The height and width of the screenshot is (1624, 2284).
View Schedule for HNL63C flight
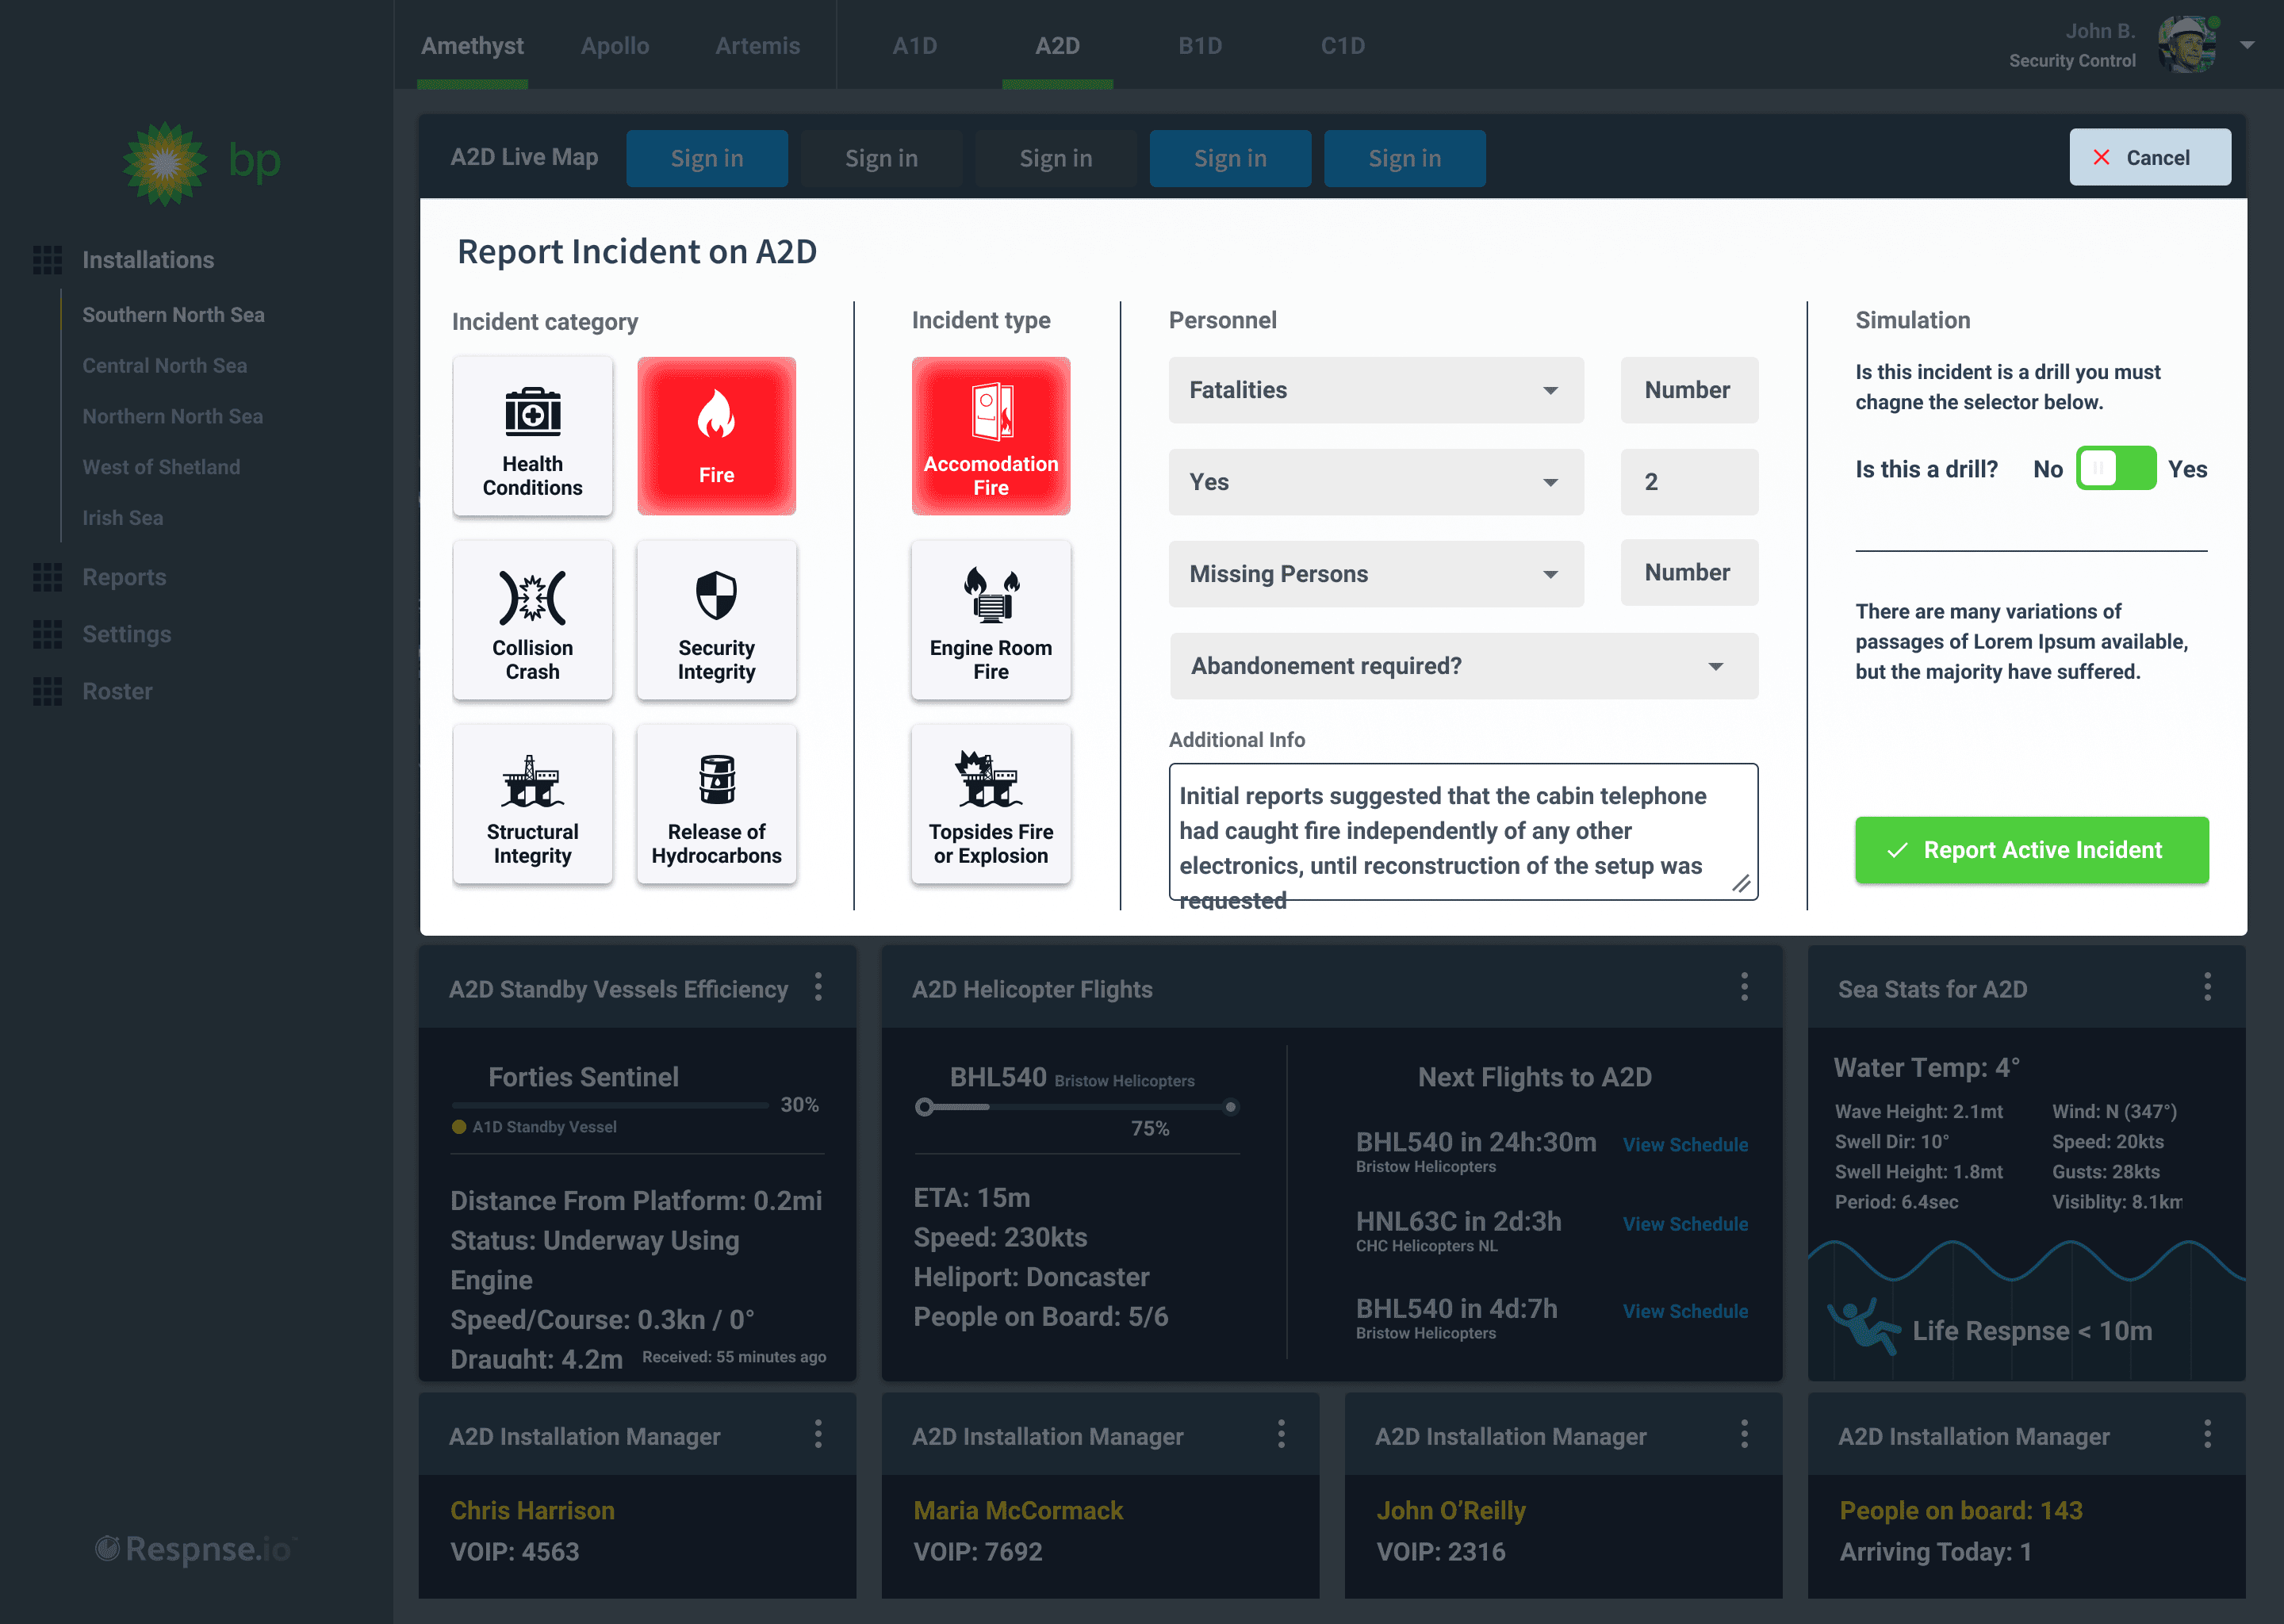(1685, 1224)
